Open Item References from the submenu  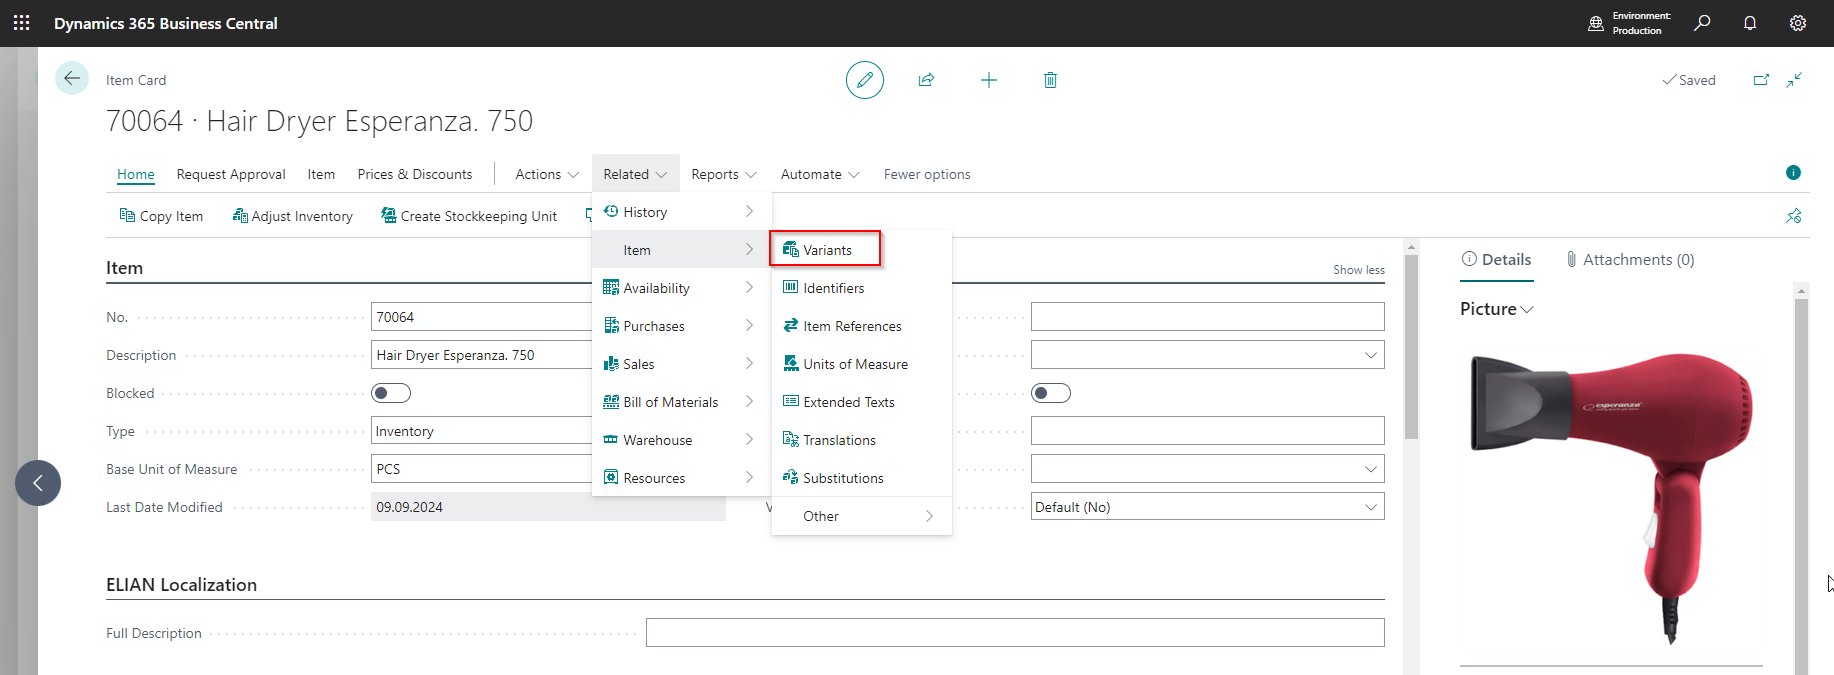tap(862, 326)
